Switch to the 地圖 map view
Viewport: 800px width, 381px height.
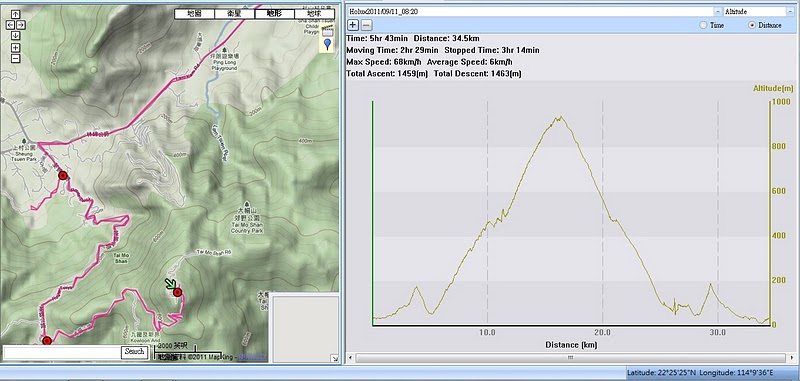pyautogui.click(x=194, y=14)
